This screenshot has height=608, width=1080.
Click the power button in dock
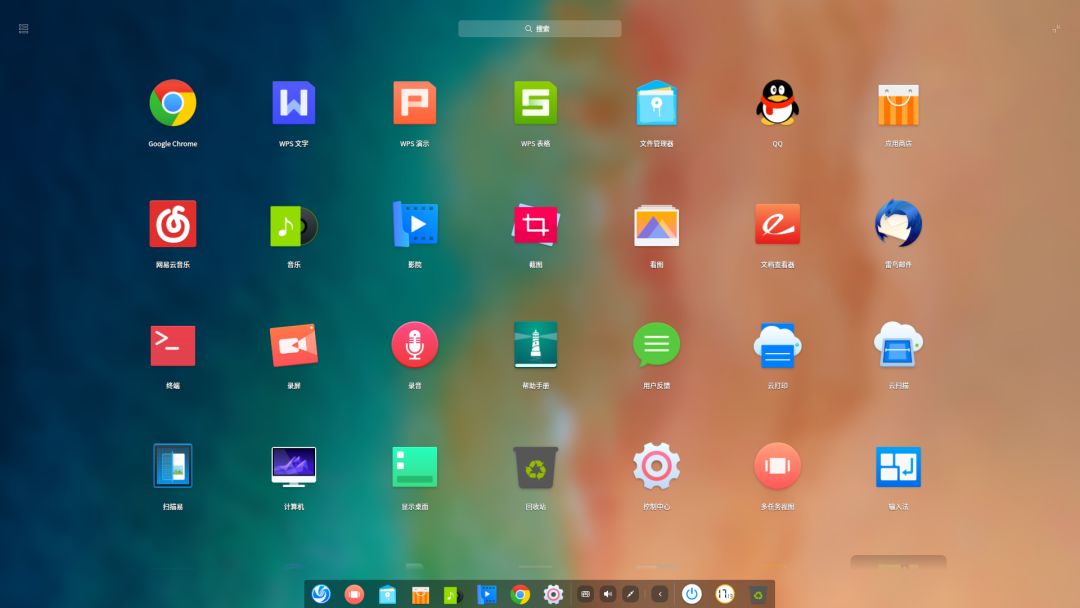pos(692,594)
